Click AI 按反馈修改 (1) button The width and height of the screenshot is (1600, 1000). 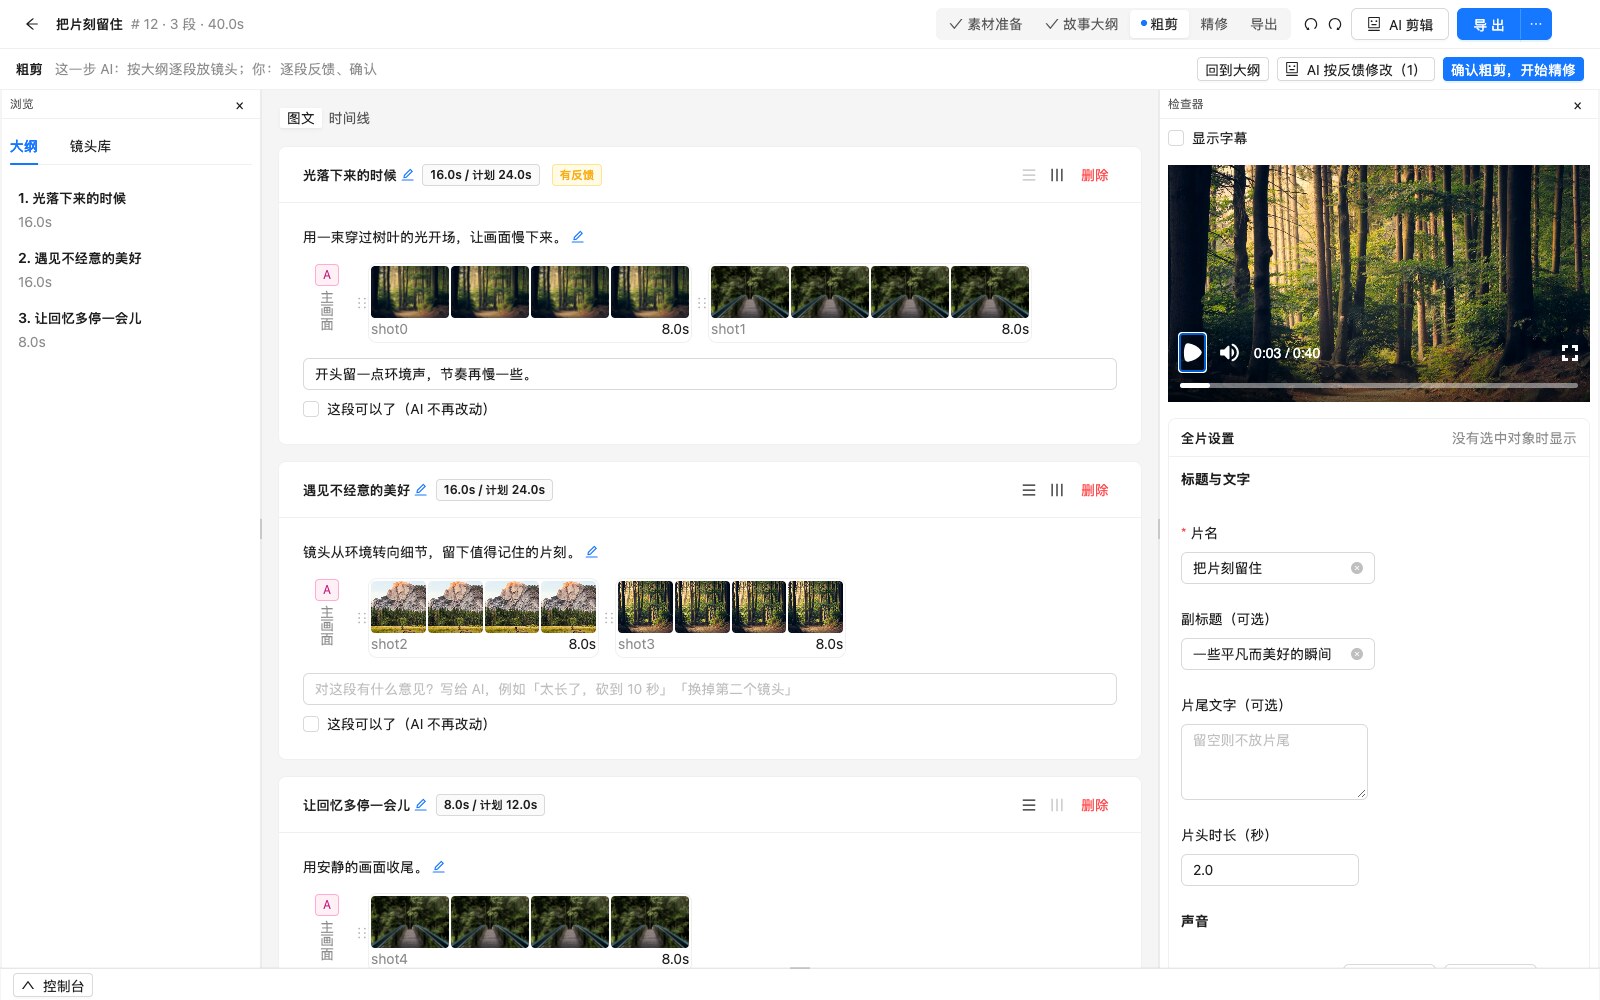point(1355,69)
